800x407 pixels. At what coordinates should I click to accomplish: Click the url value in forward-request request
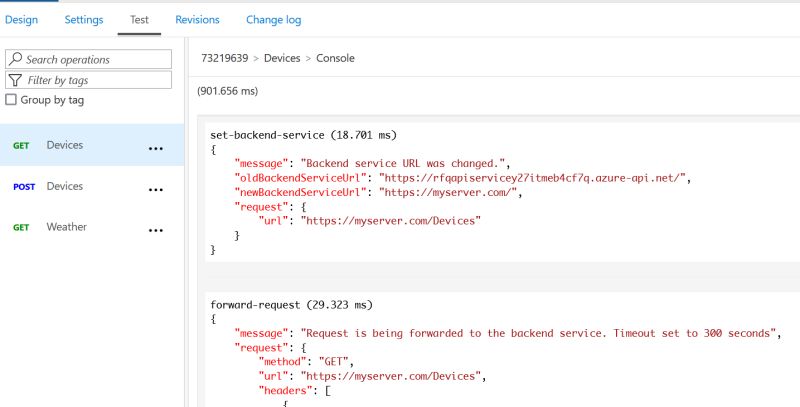[390, 376]
